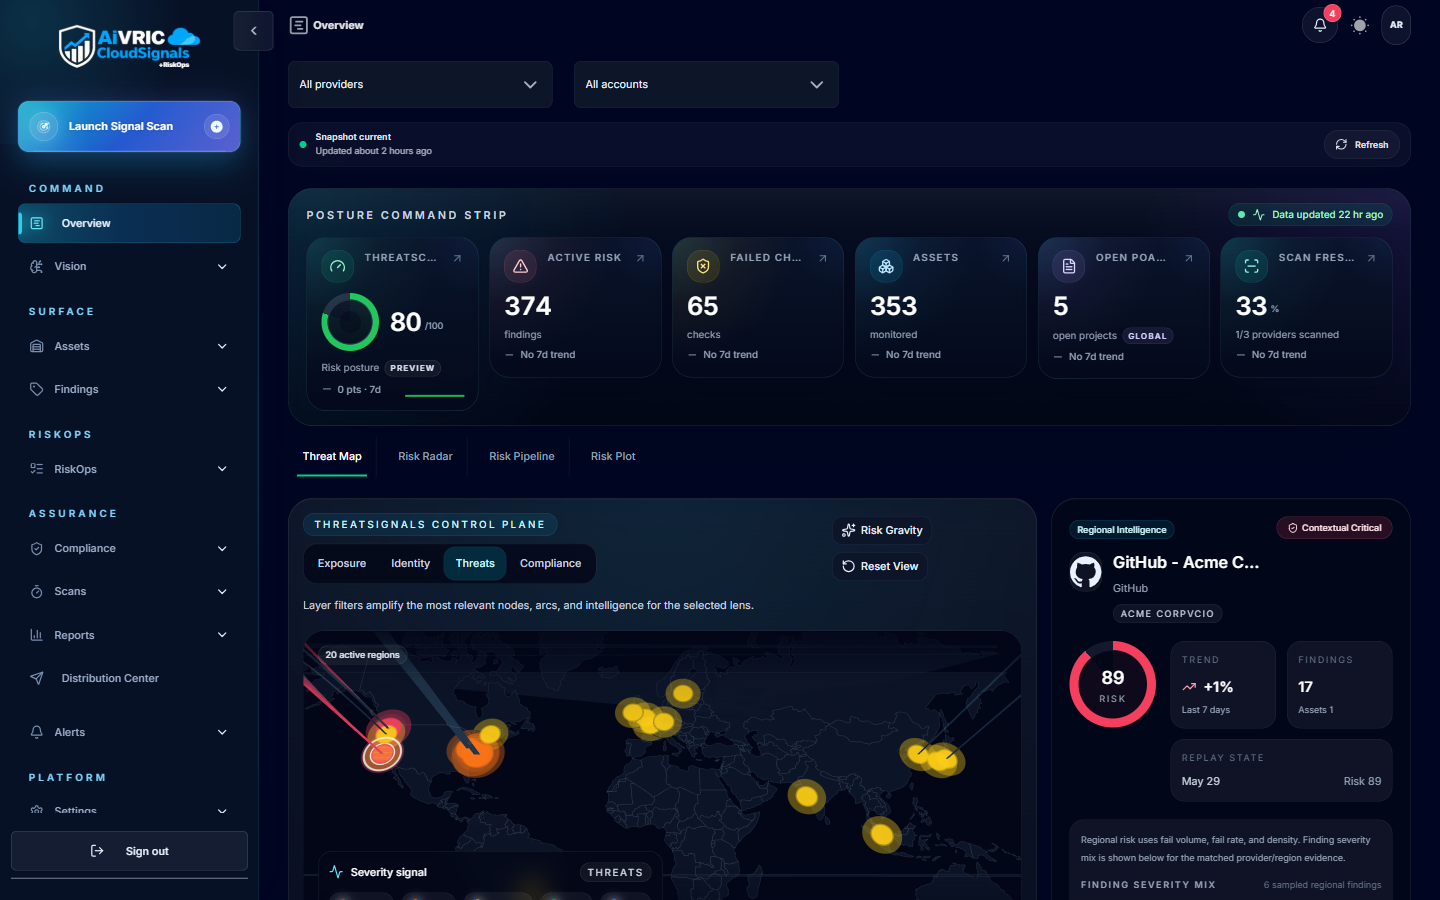The height and width of the screenshot is (900, 1440).
Task: Click the Regional Intelligence badge
Action: [x=1121, y=530]
